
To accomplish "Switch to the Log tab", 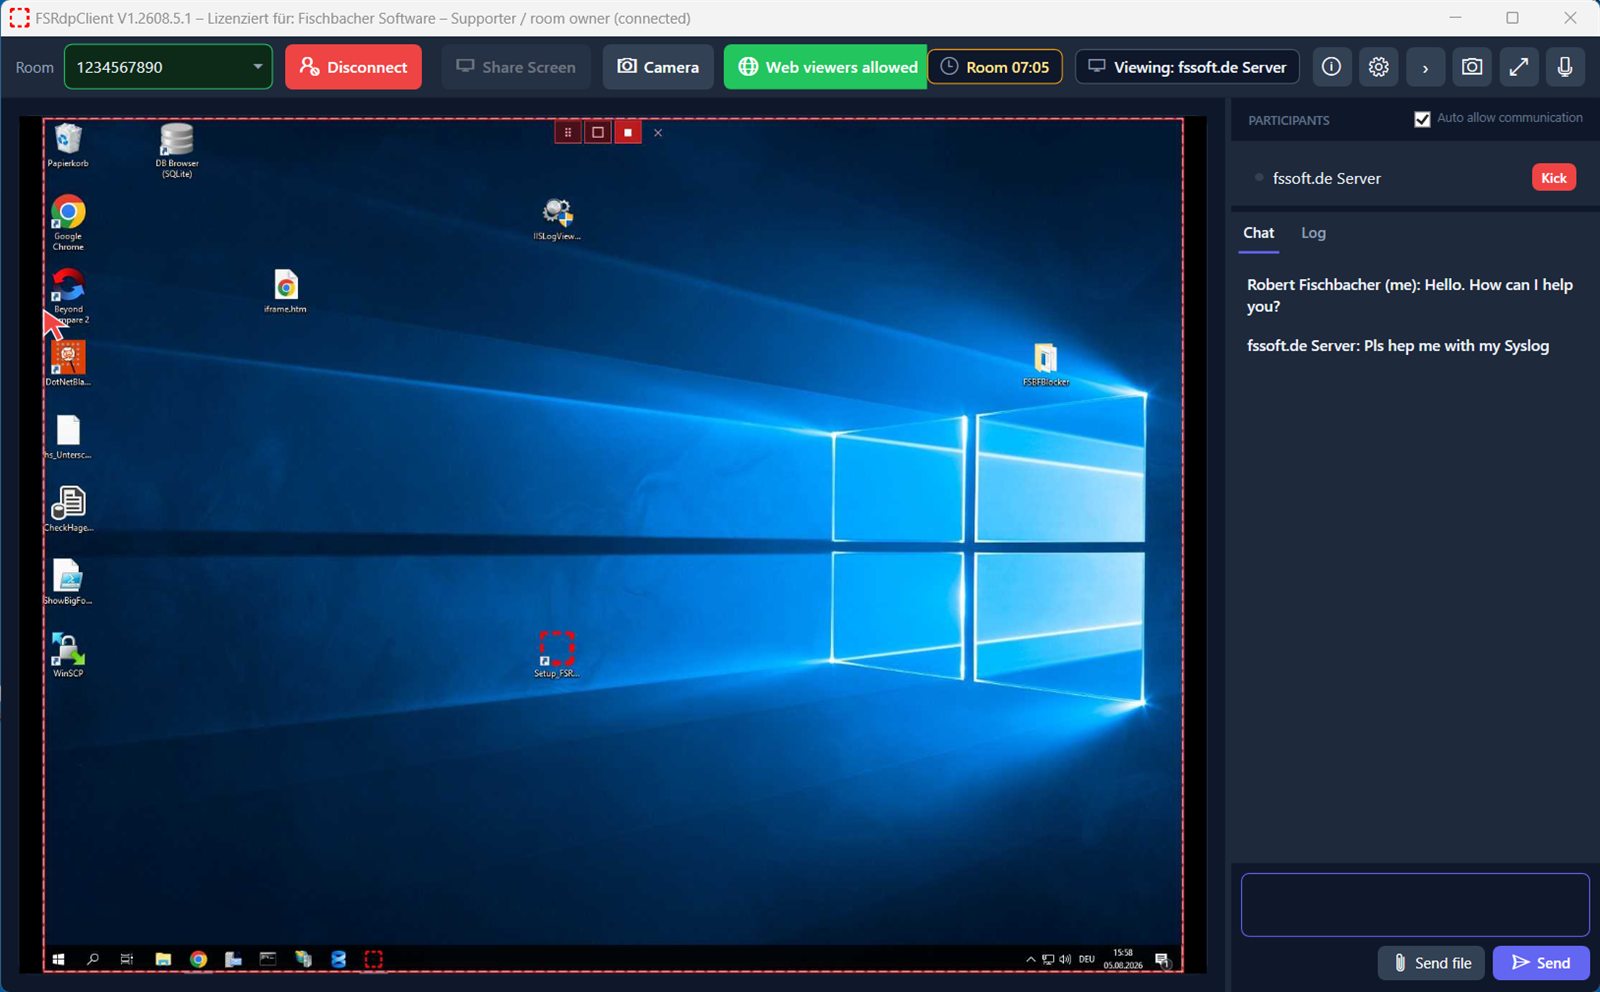I will [x=1313, y=233].
